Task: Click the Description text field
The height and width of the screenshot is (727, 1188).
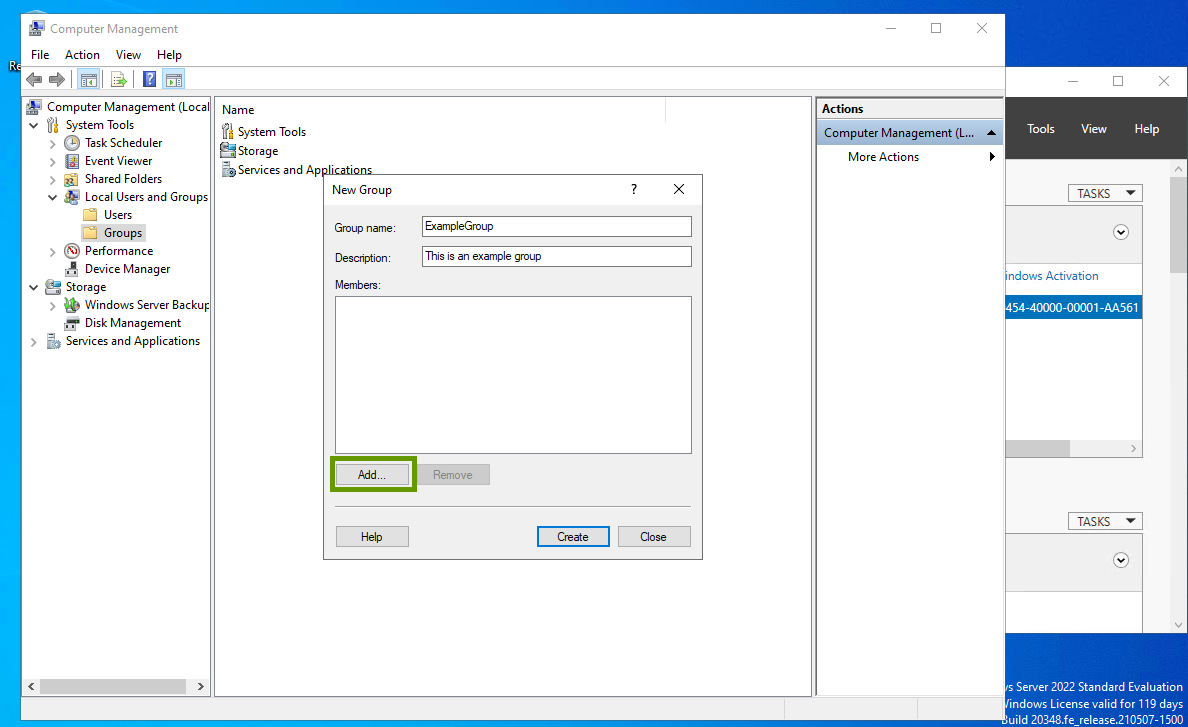Action: click(x=556, y=257)
